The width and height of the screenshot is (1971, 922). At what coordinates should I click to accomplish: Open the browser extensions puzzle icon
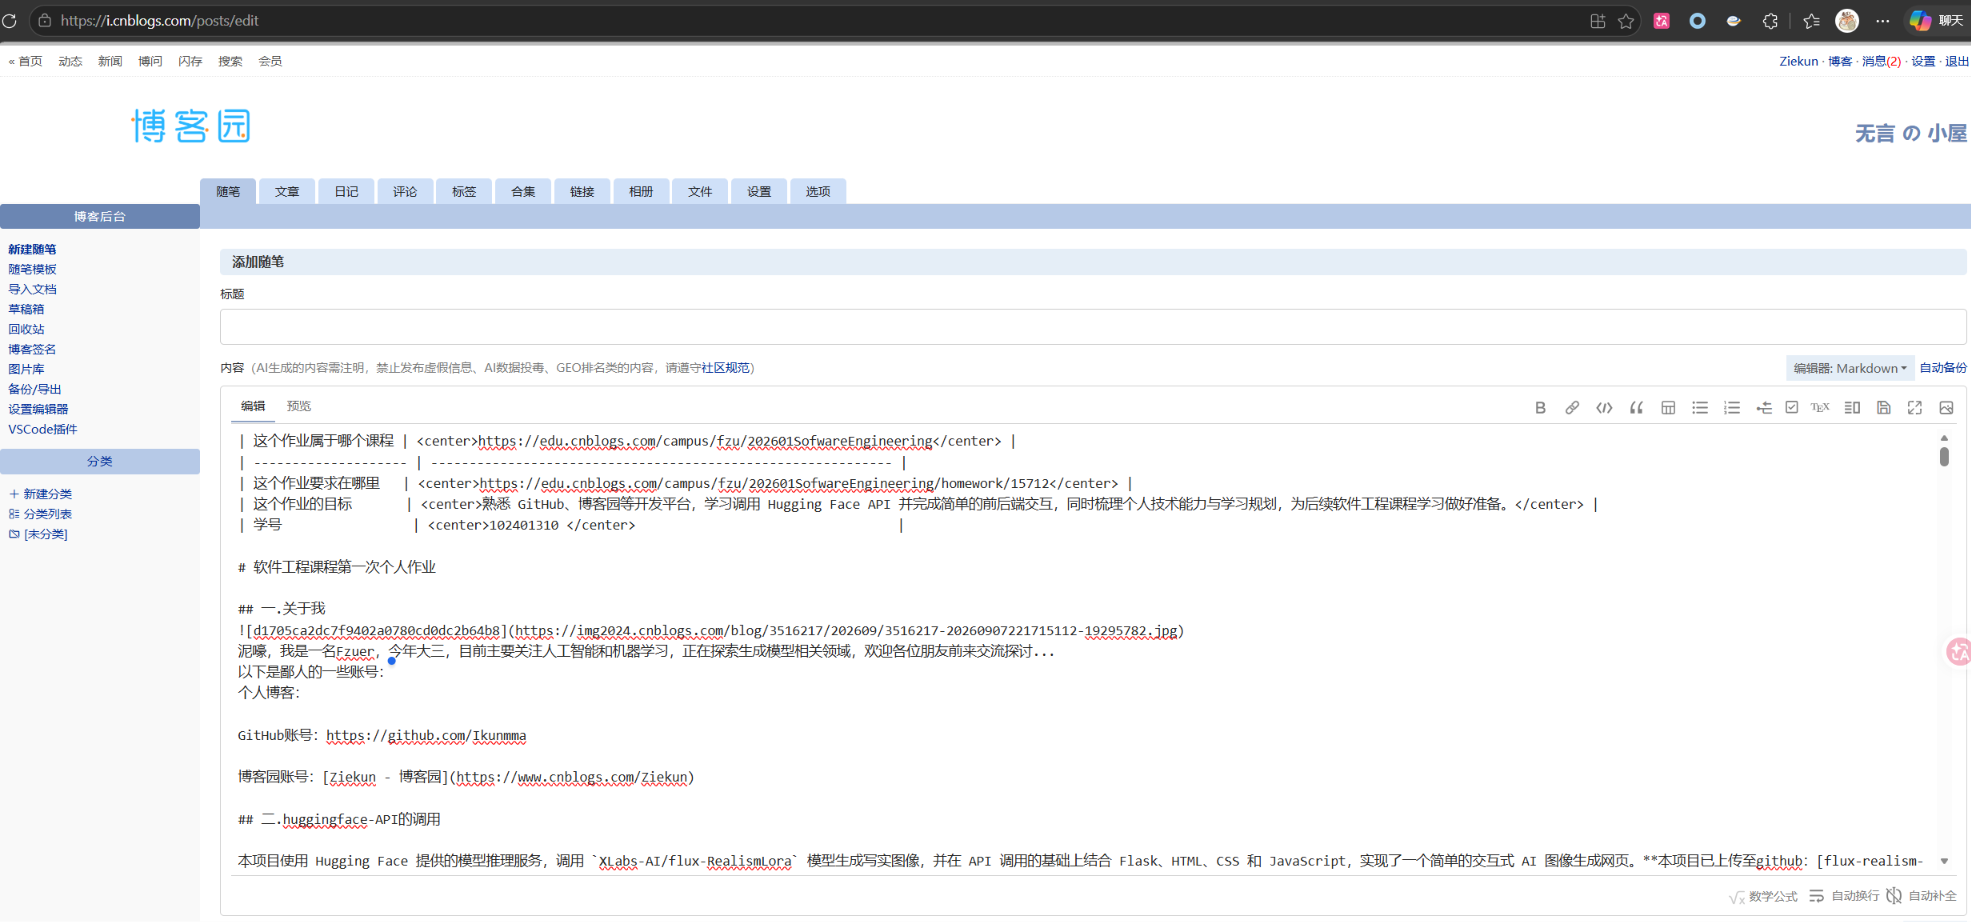coord(1770,21)
